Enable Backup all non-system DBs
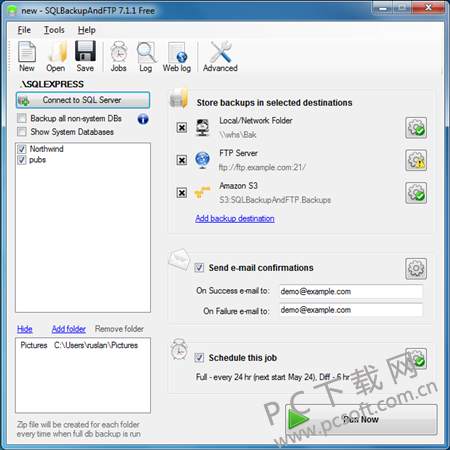The height and width of the screenshot is (450, 450). (x=22, y=118)
